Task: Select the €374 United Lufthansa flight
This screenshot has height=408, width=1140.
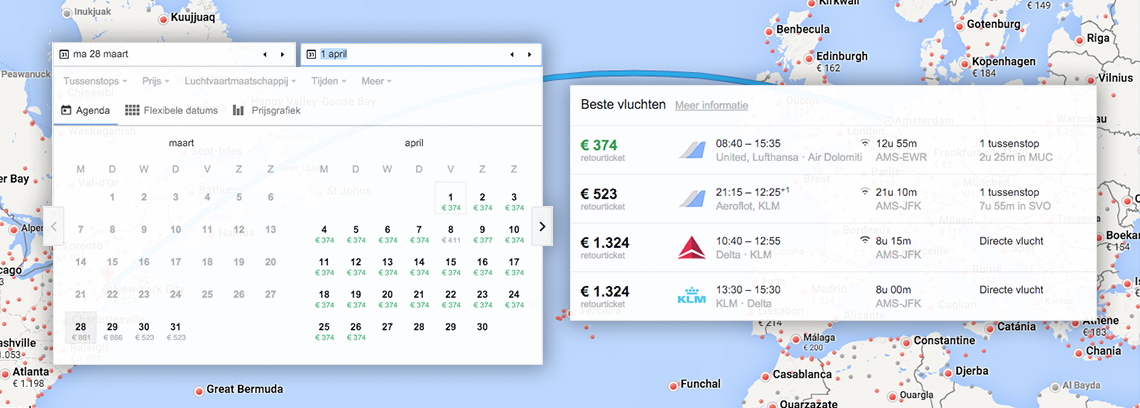Action: pos(832,150)
